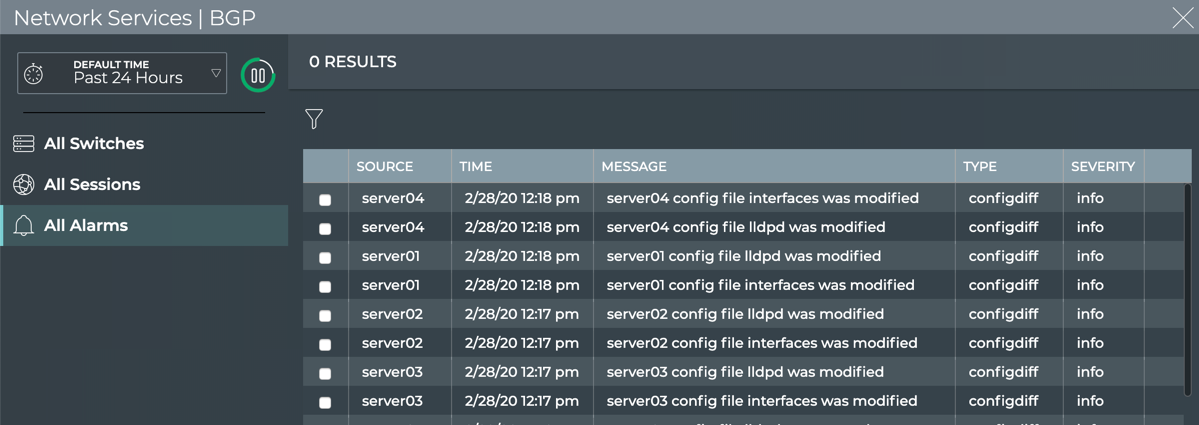Switch to All Switches tab
1199x425 pixels.
94,144
